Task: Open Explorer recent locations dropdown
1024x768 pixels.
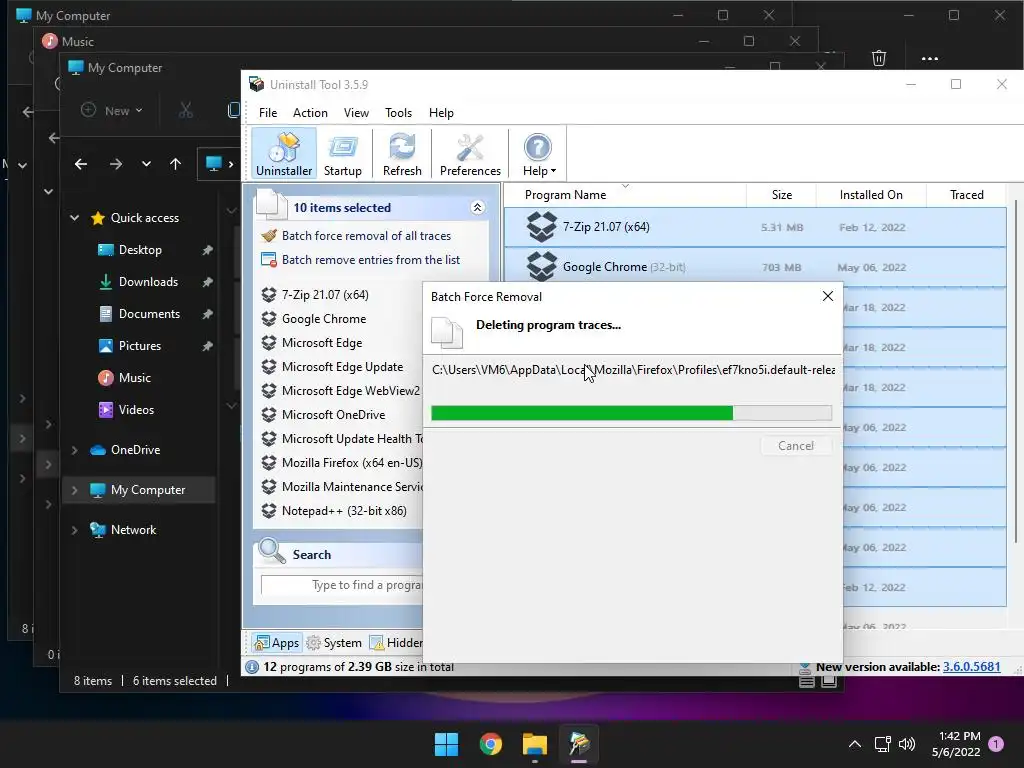Action: 146,164
